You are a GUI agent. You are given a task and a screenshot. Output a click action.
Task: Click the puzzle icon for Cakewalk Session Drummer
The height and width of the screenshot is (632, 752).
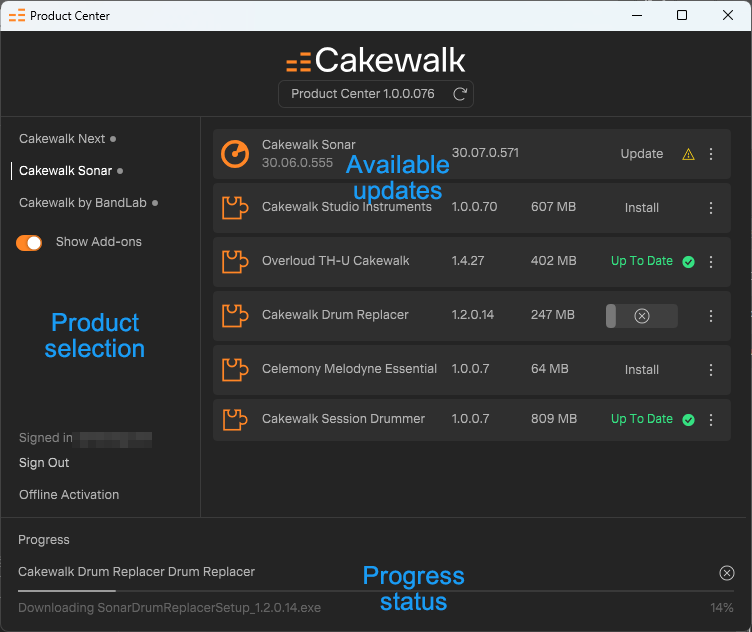[235, 420]
